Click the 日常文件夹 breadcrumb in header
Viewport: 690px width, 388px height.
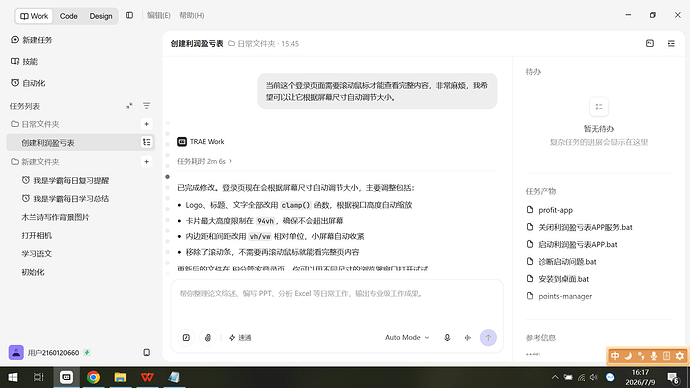[252, 44]
